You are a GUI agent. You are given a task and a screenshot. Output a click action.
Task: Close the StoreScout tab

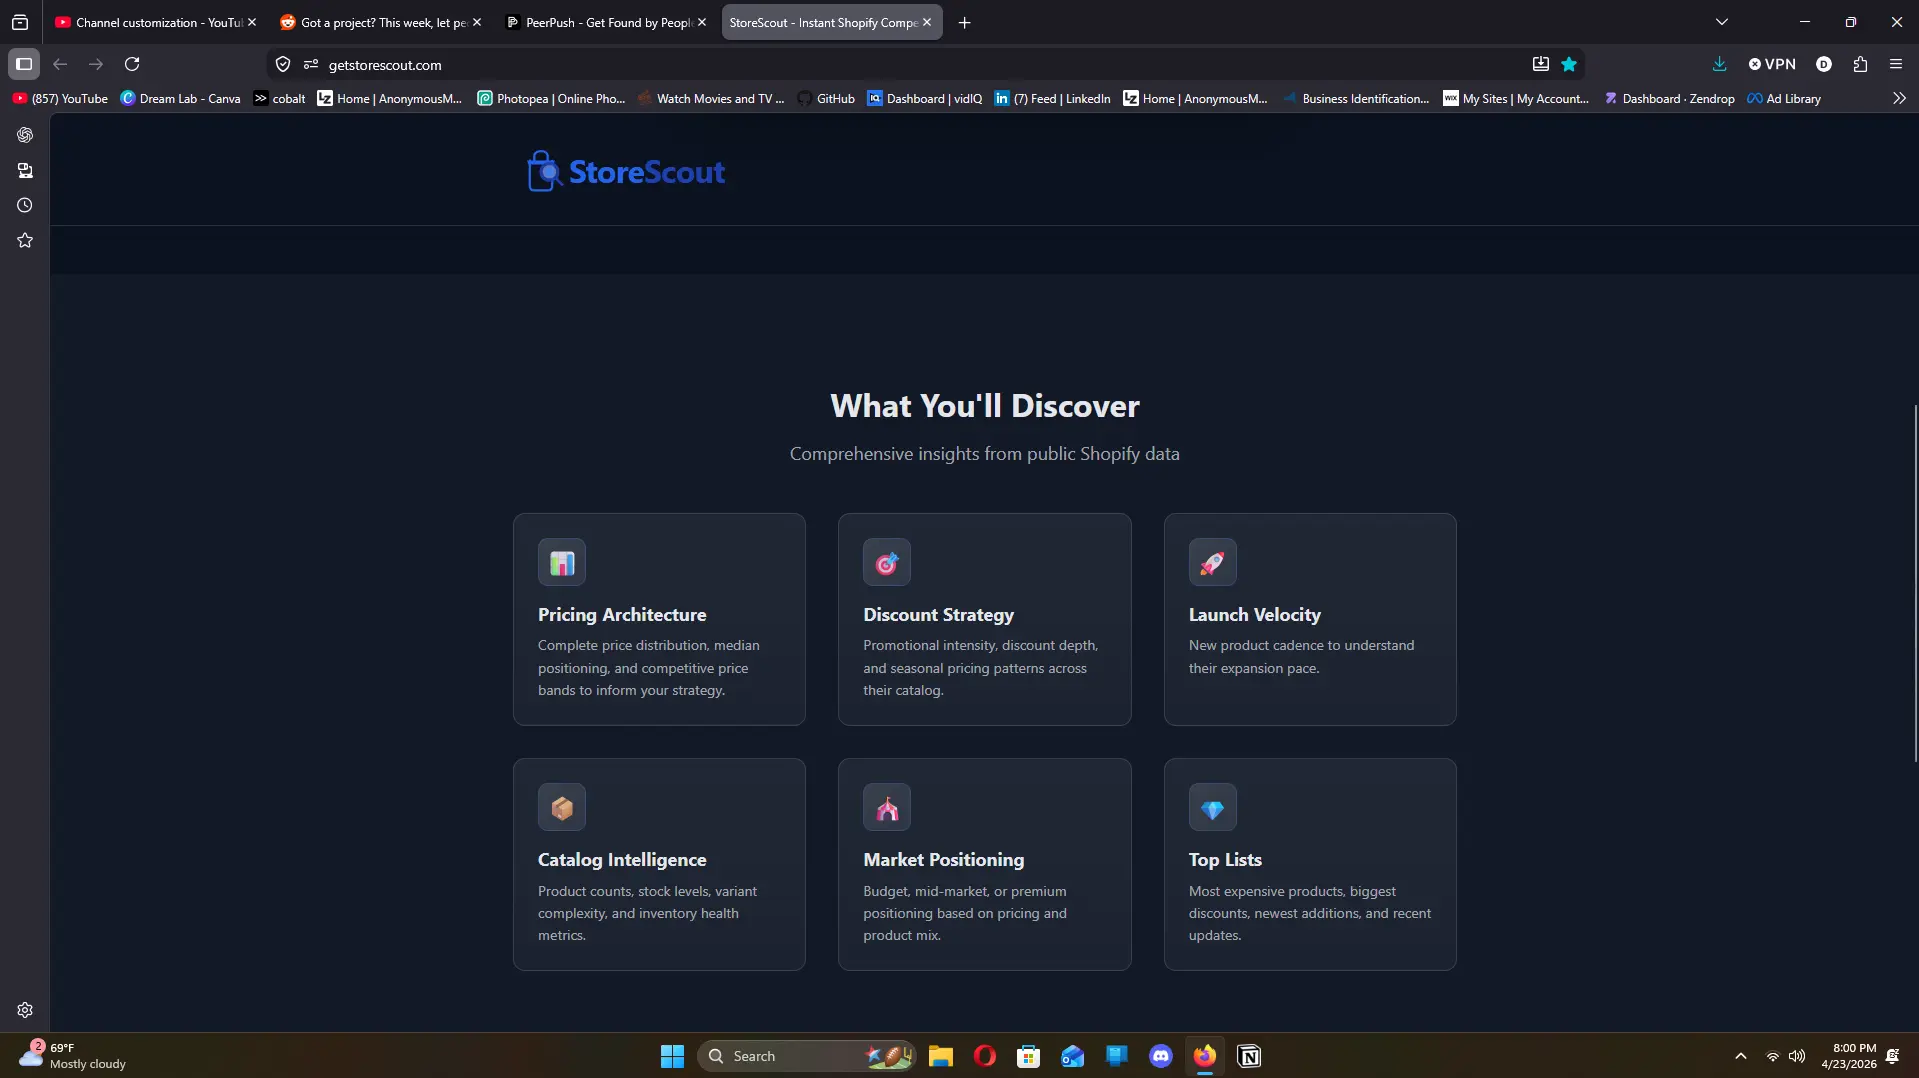[x=927, y=22]
